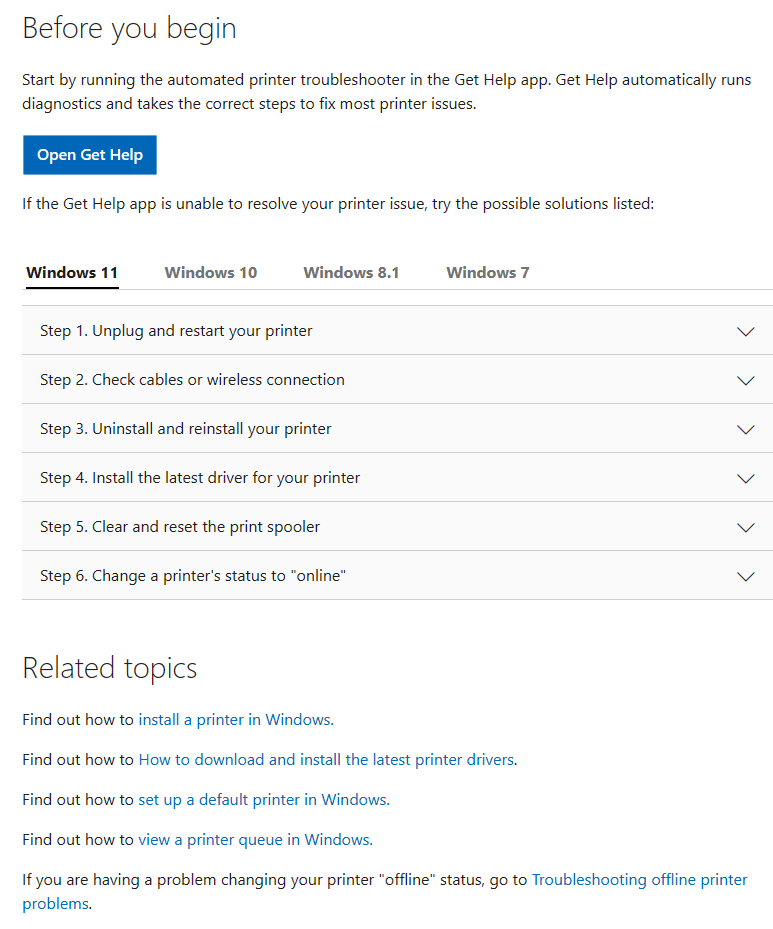773x929 pixels.
Task: Switch to the Windows 10 tab
Action: [210, 272]
